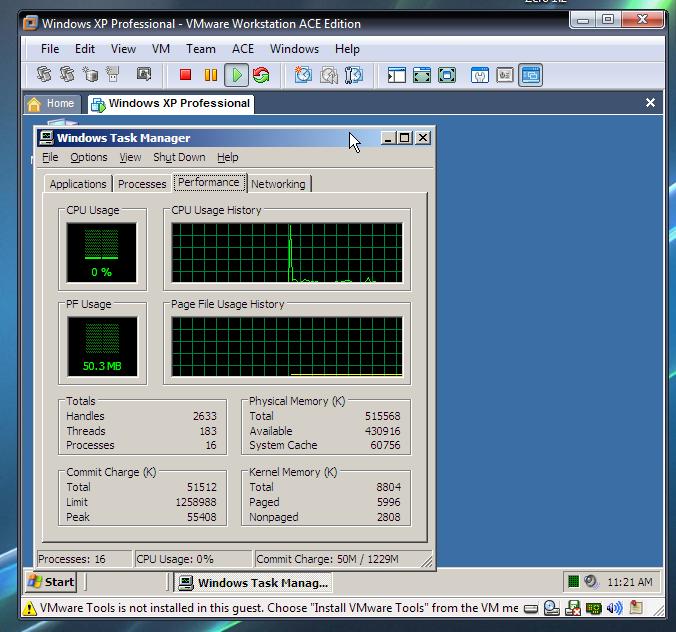Click the green Power On play icon
The image size is (676, 632).
[236, 75]
